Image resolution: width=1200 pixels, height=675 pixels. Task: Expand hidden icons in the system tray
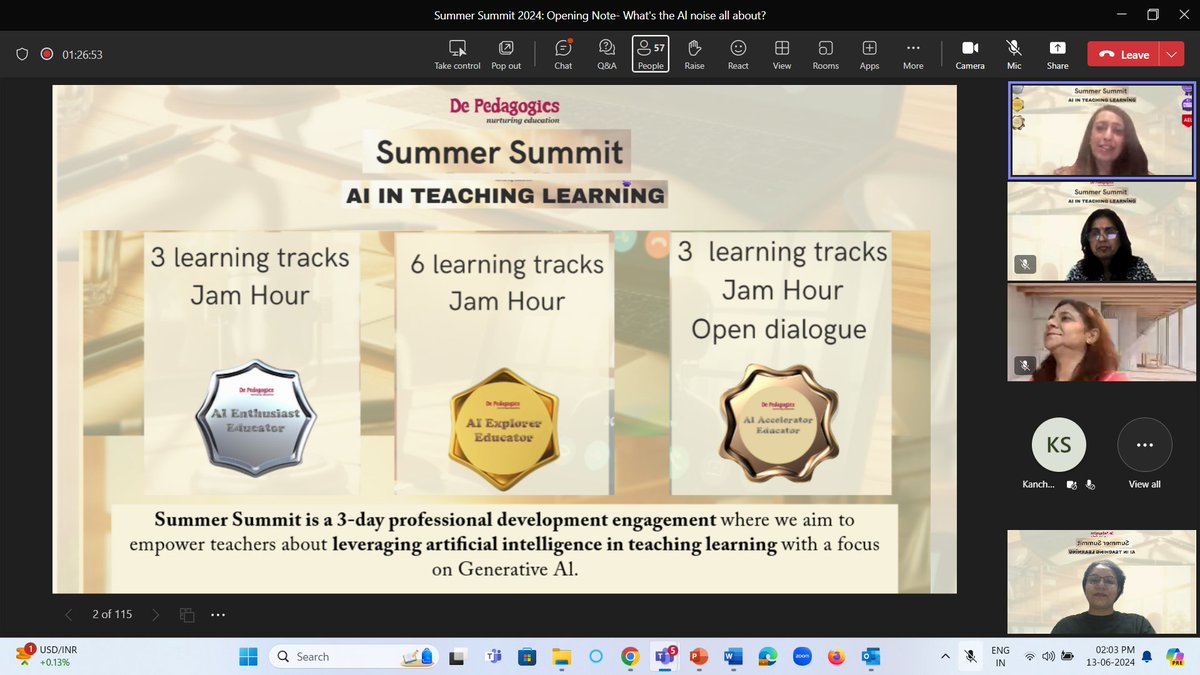click(x=944, y=656)
